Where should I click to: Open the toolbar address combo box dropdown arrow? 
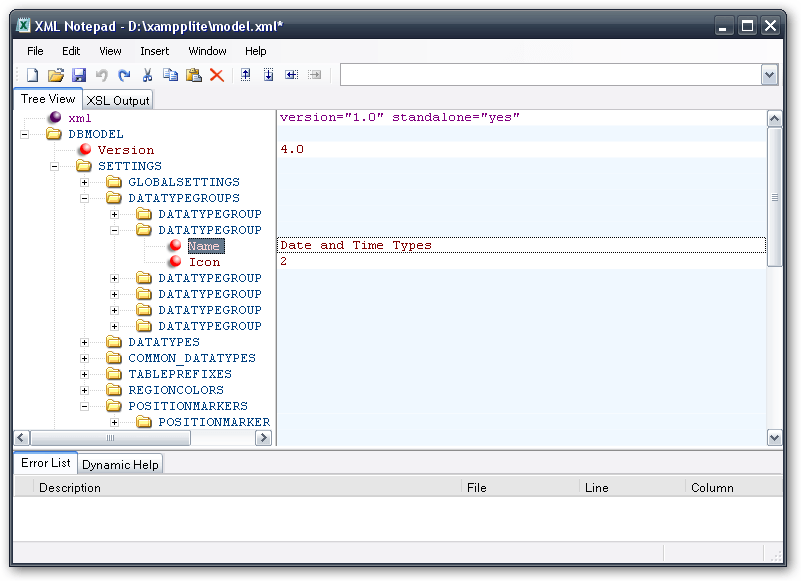[769, 75]
